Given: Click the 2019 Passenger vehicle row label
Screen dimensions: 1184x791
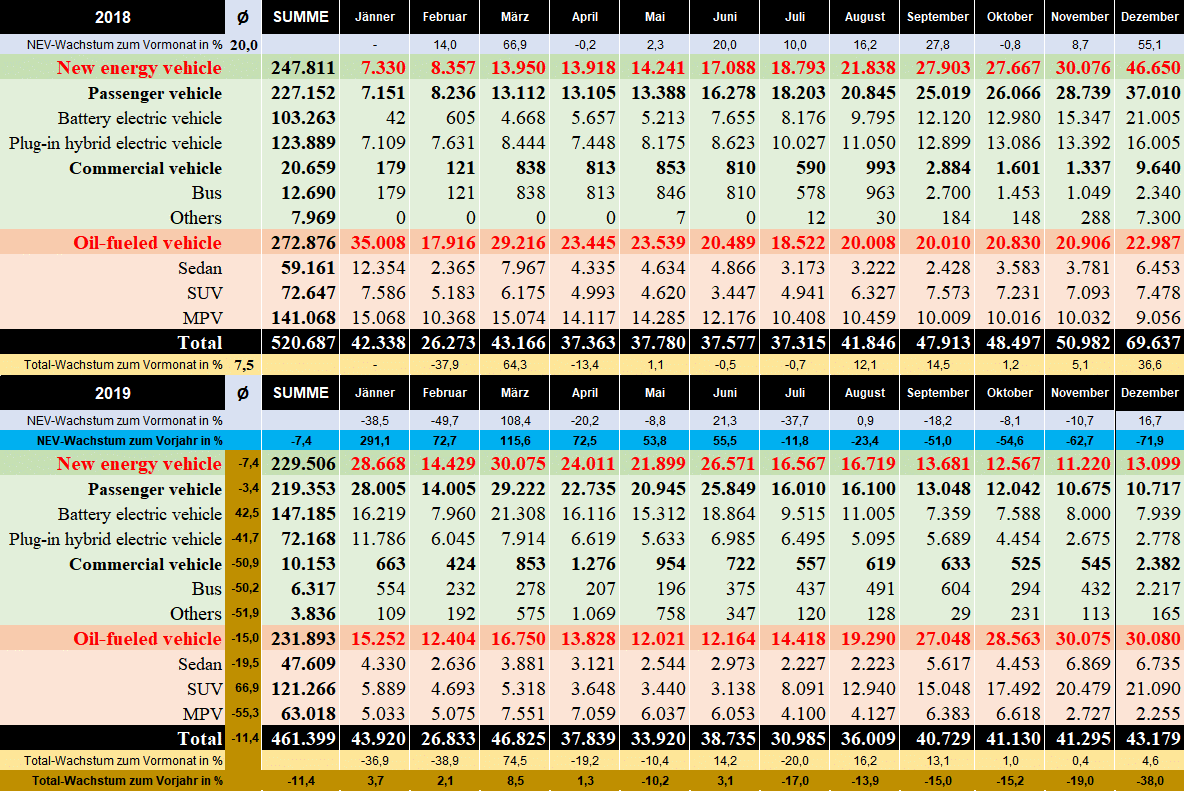Looking at the screenshot, I should point(155,489).
